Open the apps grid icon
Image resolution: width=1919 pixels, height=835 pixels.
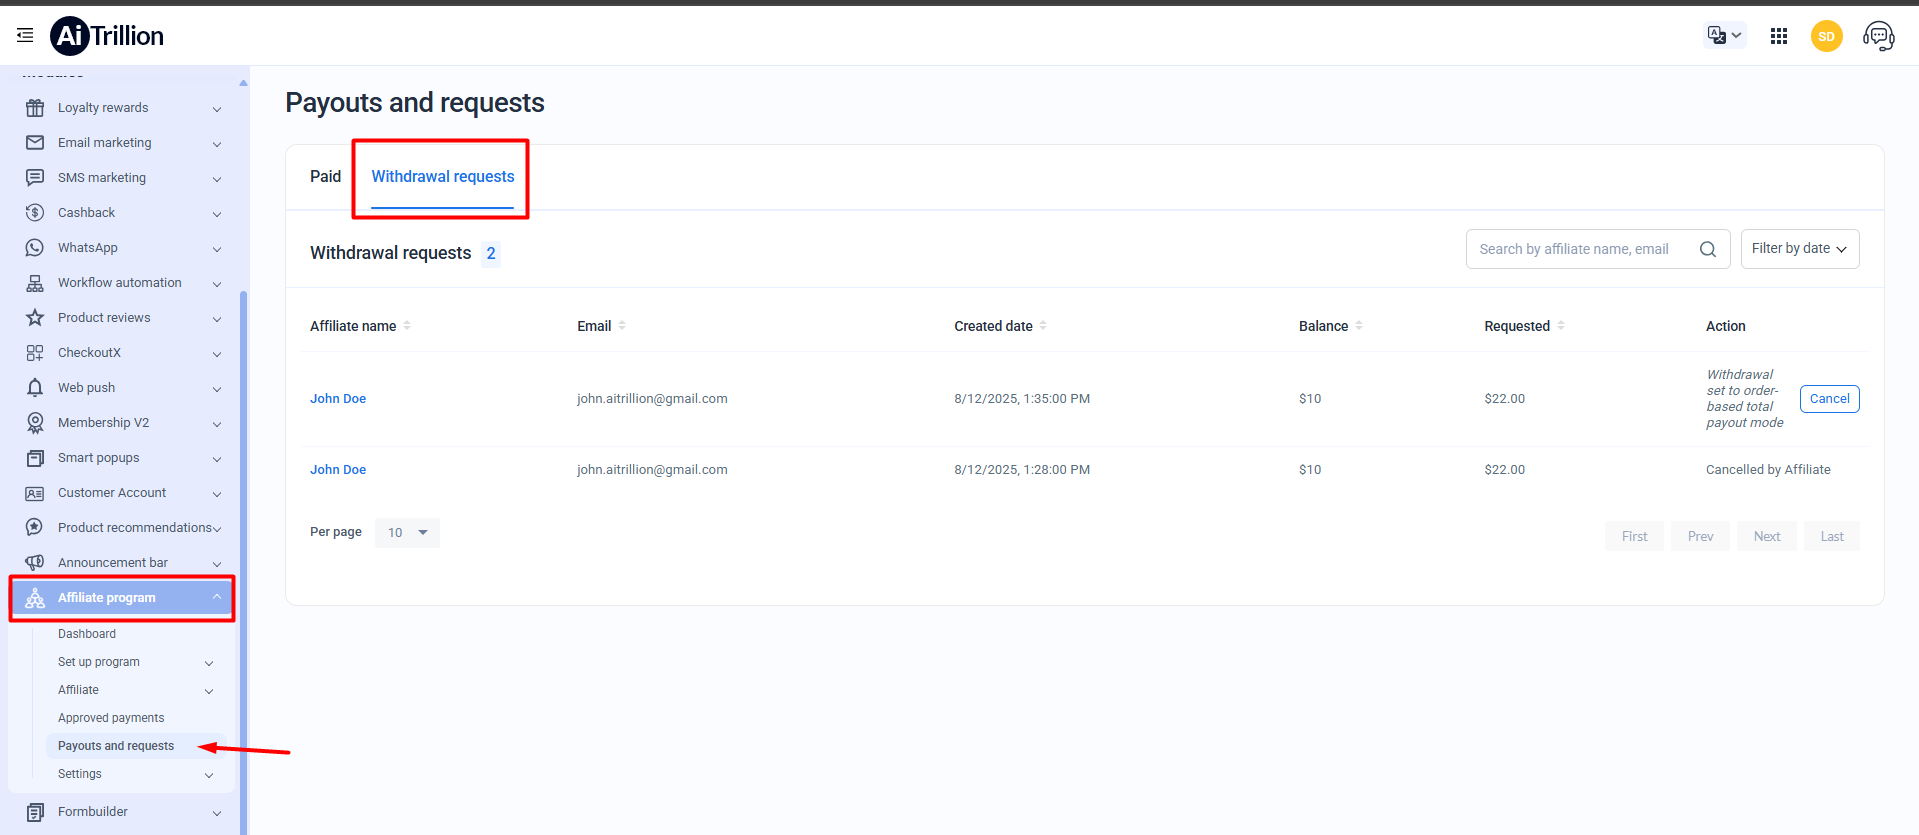click(x=1778, y=36)
